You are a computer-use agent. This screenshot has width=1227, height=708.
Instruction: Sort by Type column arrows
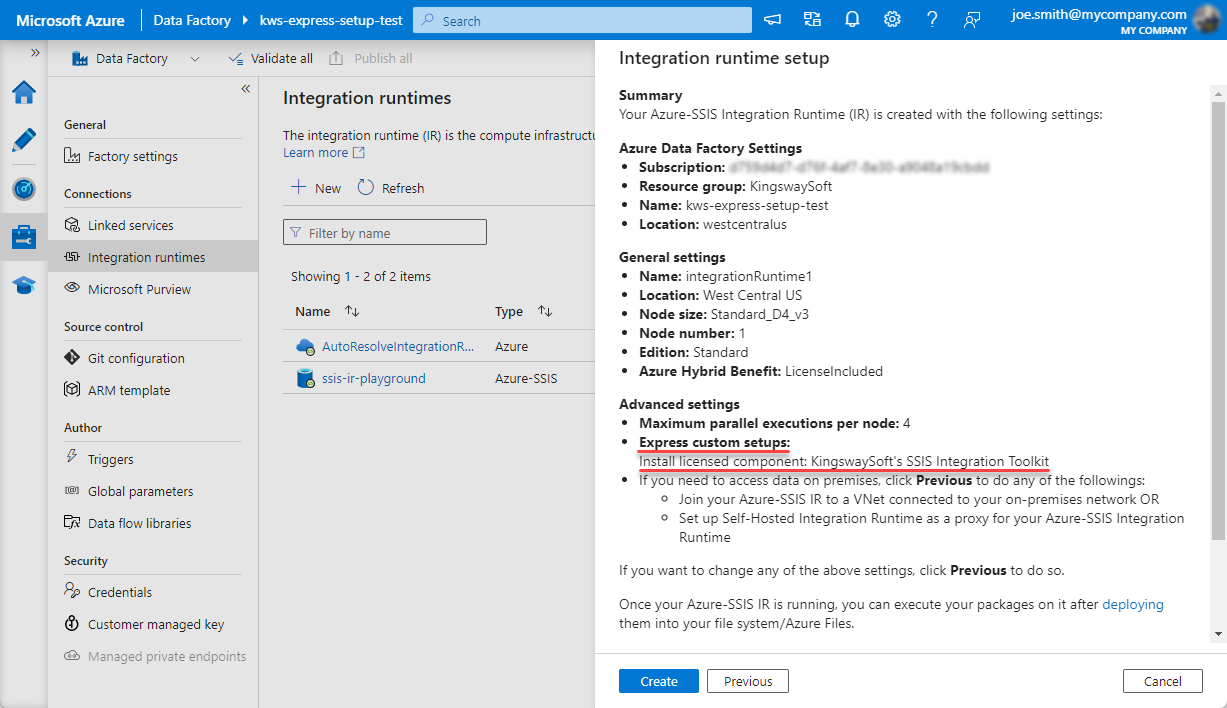point(545,311)
